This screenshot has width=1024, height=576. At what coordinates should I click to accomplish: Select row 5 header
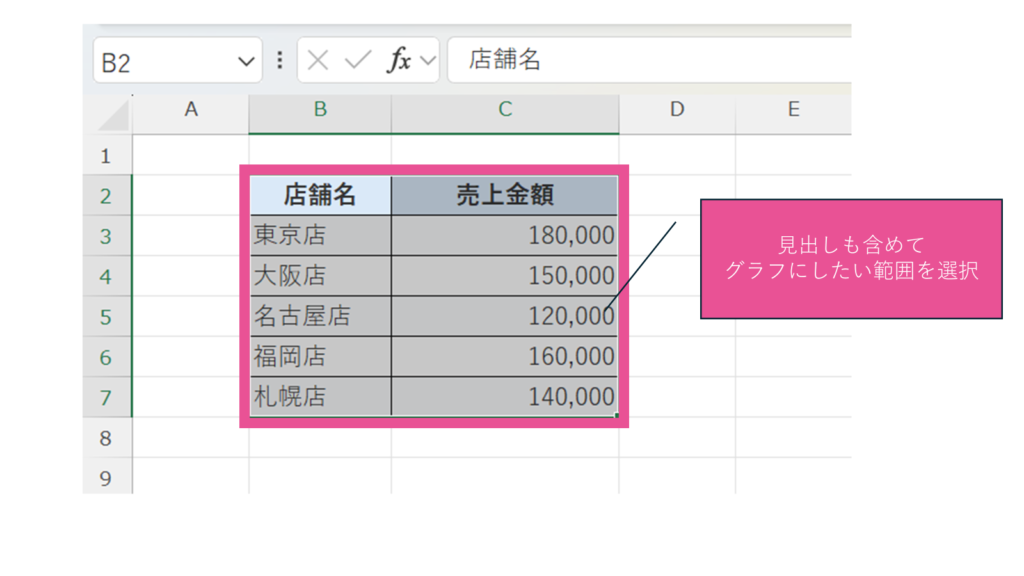tap(107, 317)
